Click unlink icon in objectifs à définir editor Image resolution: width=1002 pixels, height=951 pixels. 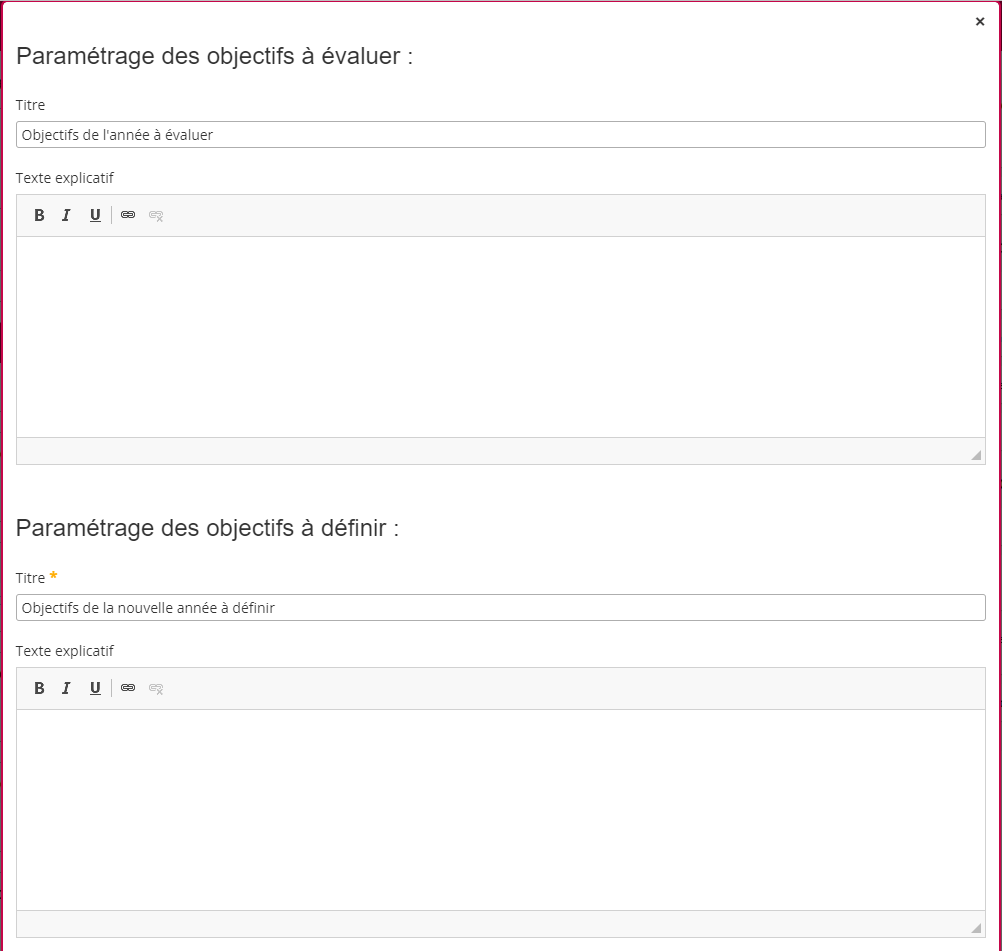coord(156,688)
